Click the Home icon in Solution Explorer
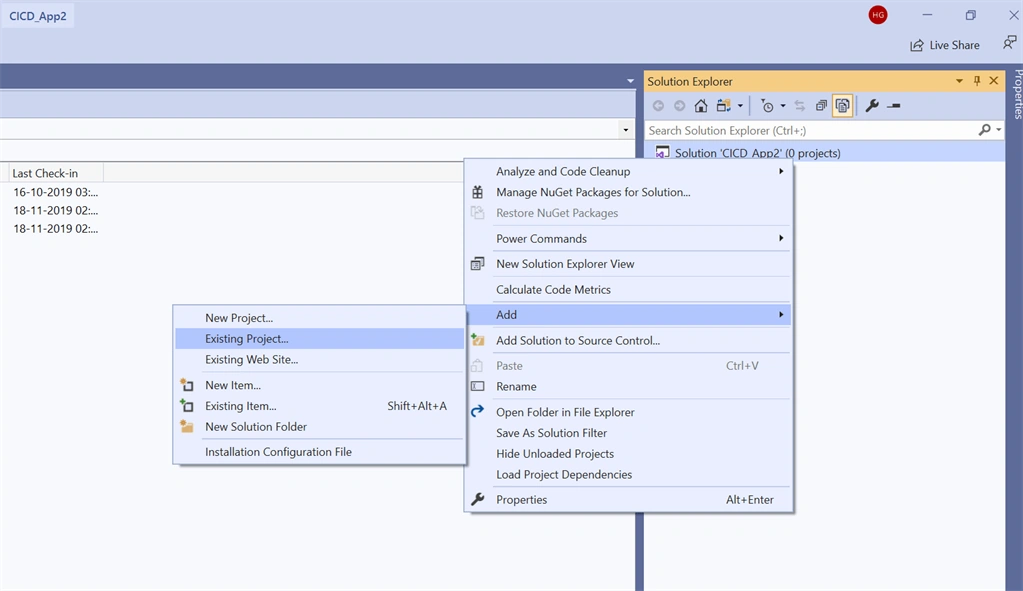 701,106
